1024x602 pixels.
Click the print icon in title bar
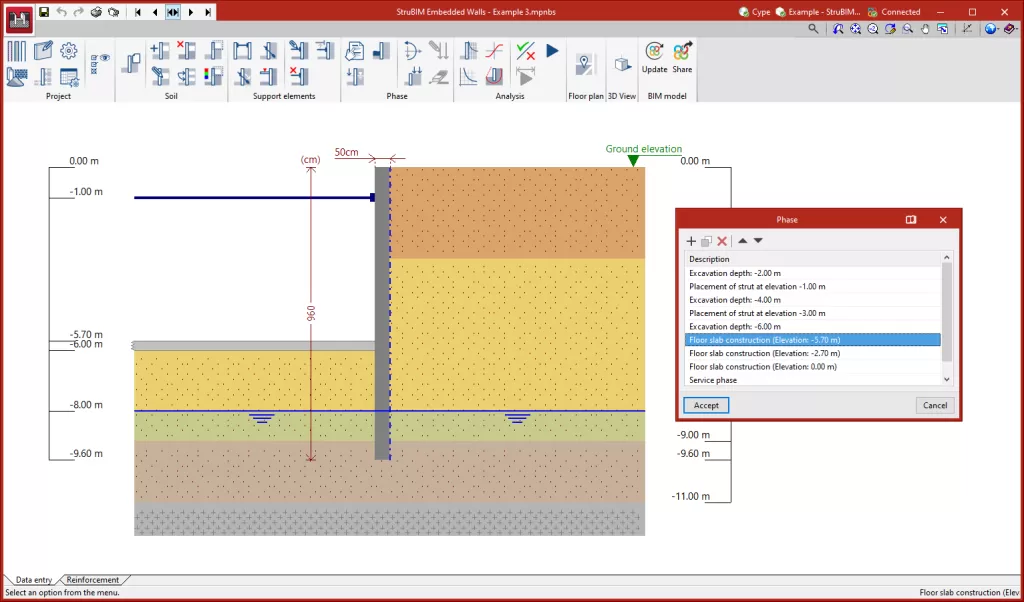(x=96, y=12)
